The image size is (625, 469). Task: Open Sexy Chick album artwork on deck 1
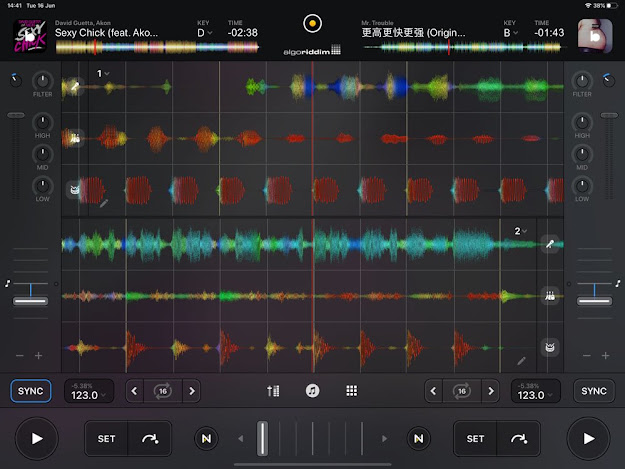[x=30, y=36]
